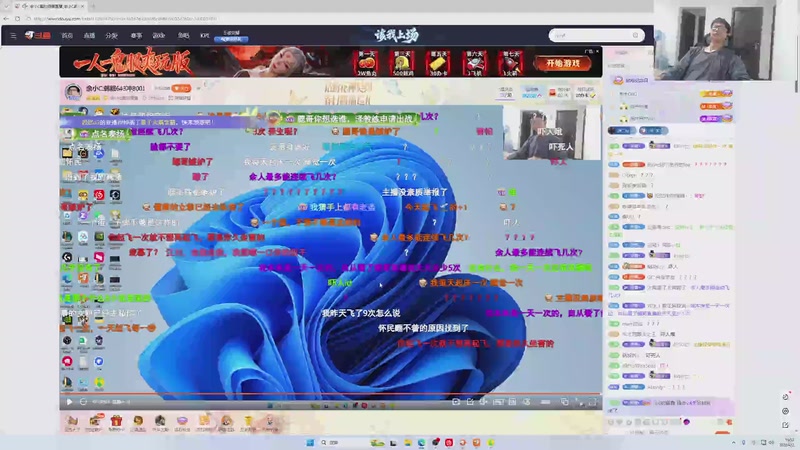This screenshot has height=450, width=800.
Task: Click the orange follow button beside streamer name
Action: pos(182,89)
